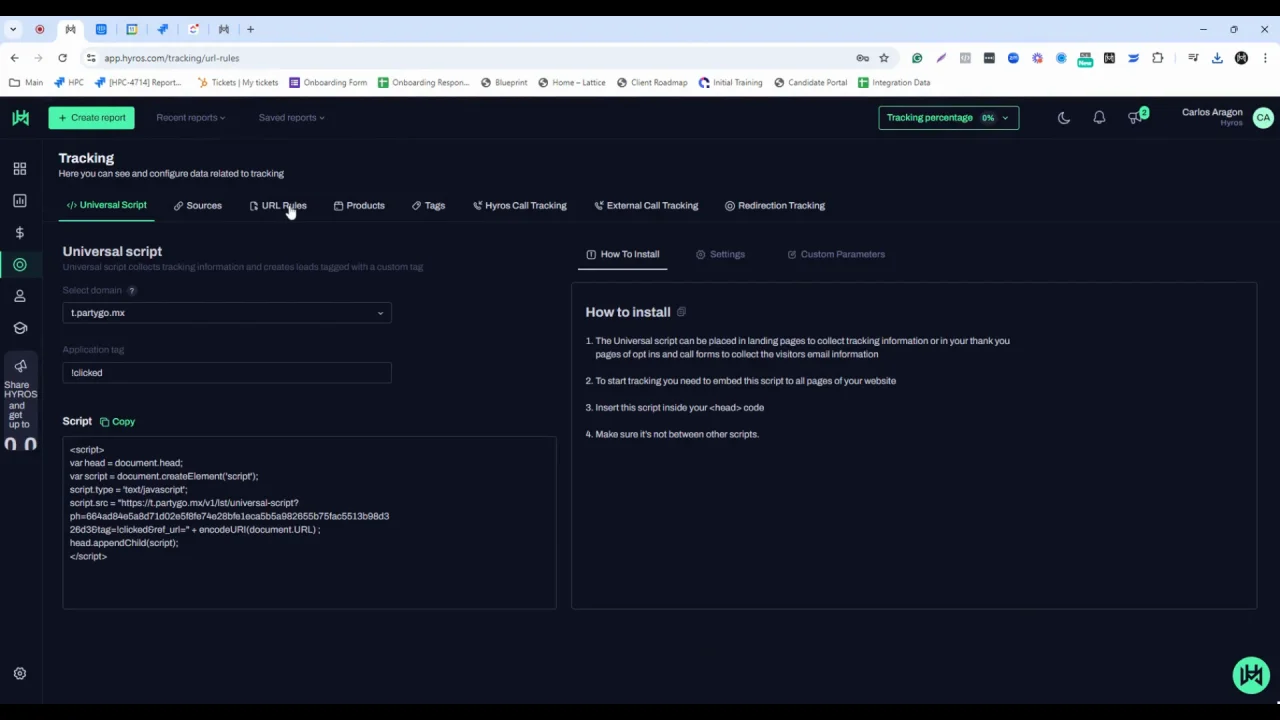Open the Zoom extension icon
The width and height of the screenshot is (1280, 720).
click(1013, 58)
